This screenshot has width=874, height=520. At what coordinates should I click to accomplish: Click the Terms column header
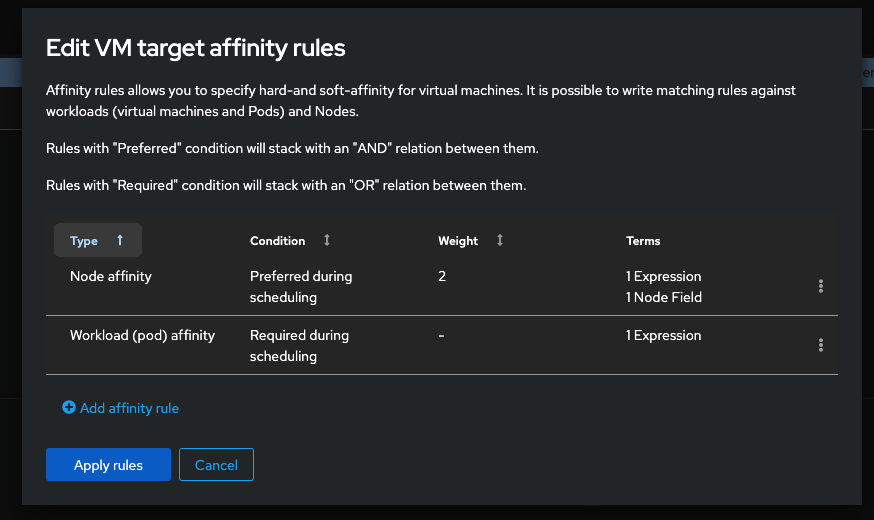[643, 241]
